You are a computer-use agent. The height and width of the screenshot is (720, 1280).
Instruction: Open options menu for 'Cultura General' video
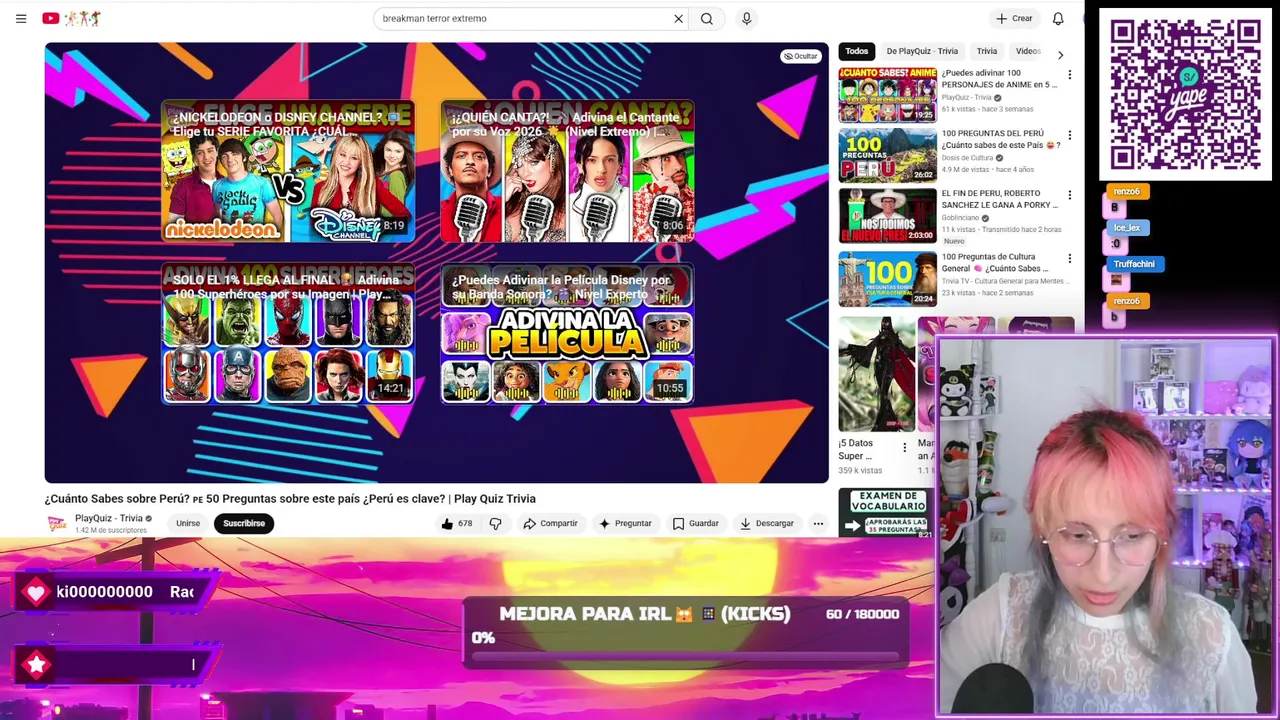pyautogui.click(x=1069, y=259)
